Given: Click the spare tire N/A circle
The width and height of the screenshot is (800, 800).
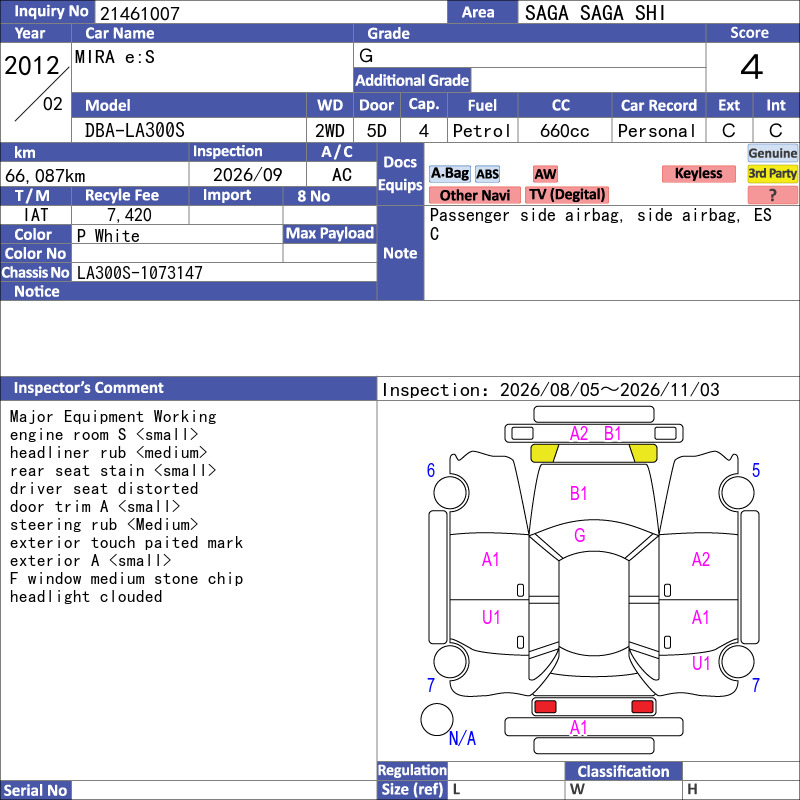Looking at the screenshot, I should [437, 719].
